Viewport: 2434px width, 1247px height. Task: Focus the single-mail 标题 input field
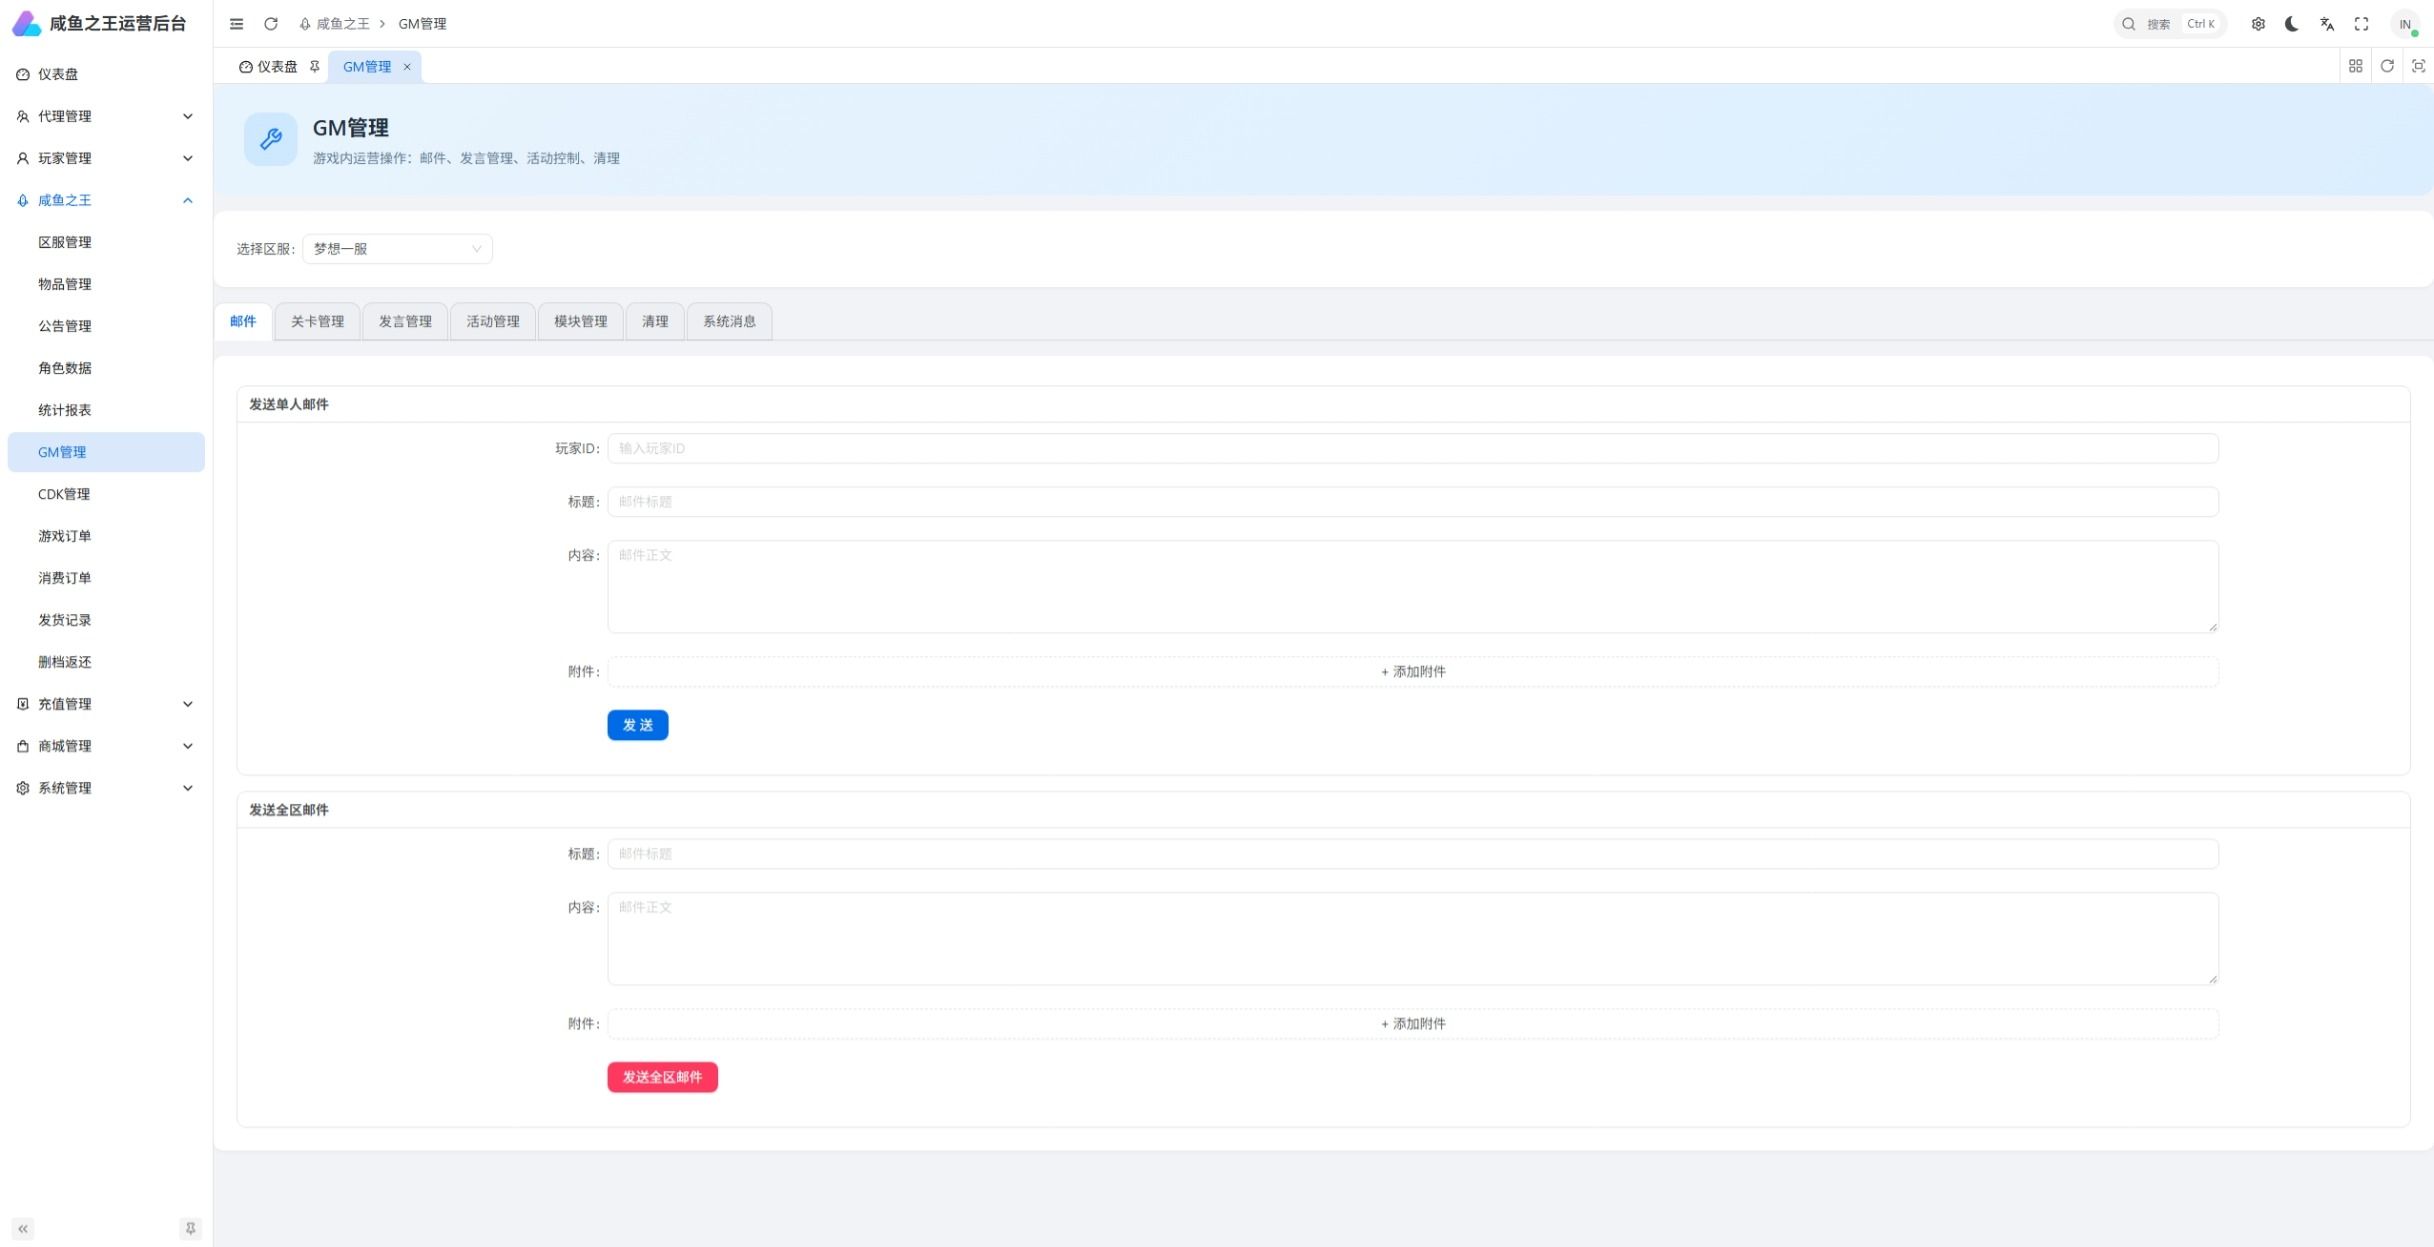click(1413, 502)
